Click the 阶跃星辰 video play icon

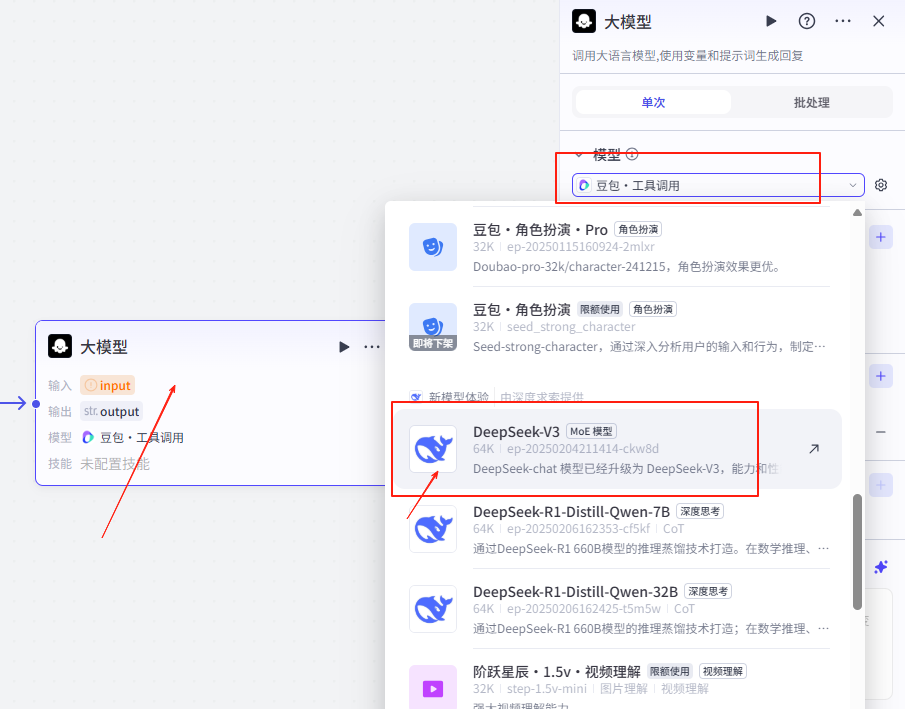[433, 688]
